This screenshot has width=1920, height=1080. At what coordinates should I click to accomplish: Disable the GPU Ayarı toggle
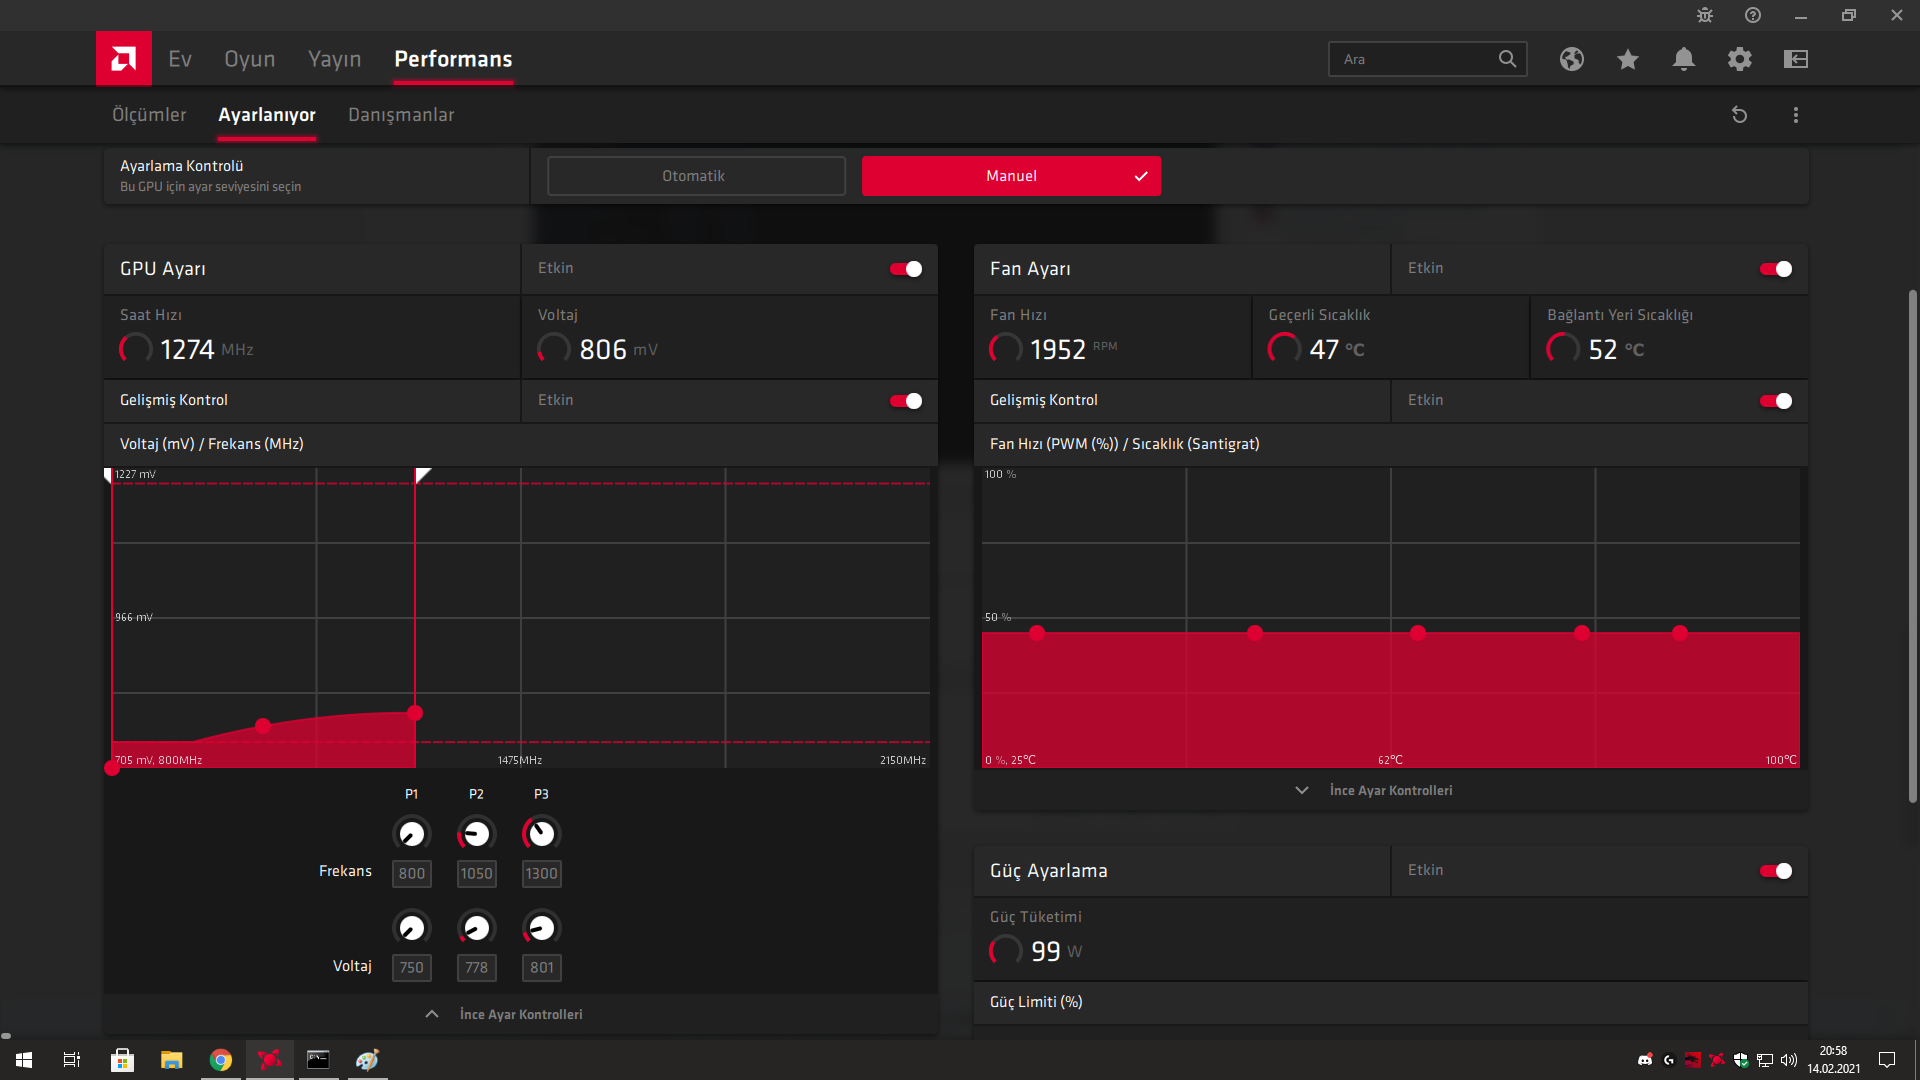tap(906, 269)
